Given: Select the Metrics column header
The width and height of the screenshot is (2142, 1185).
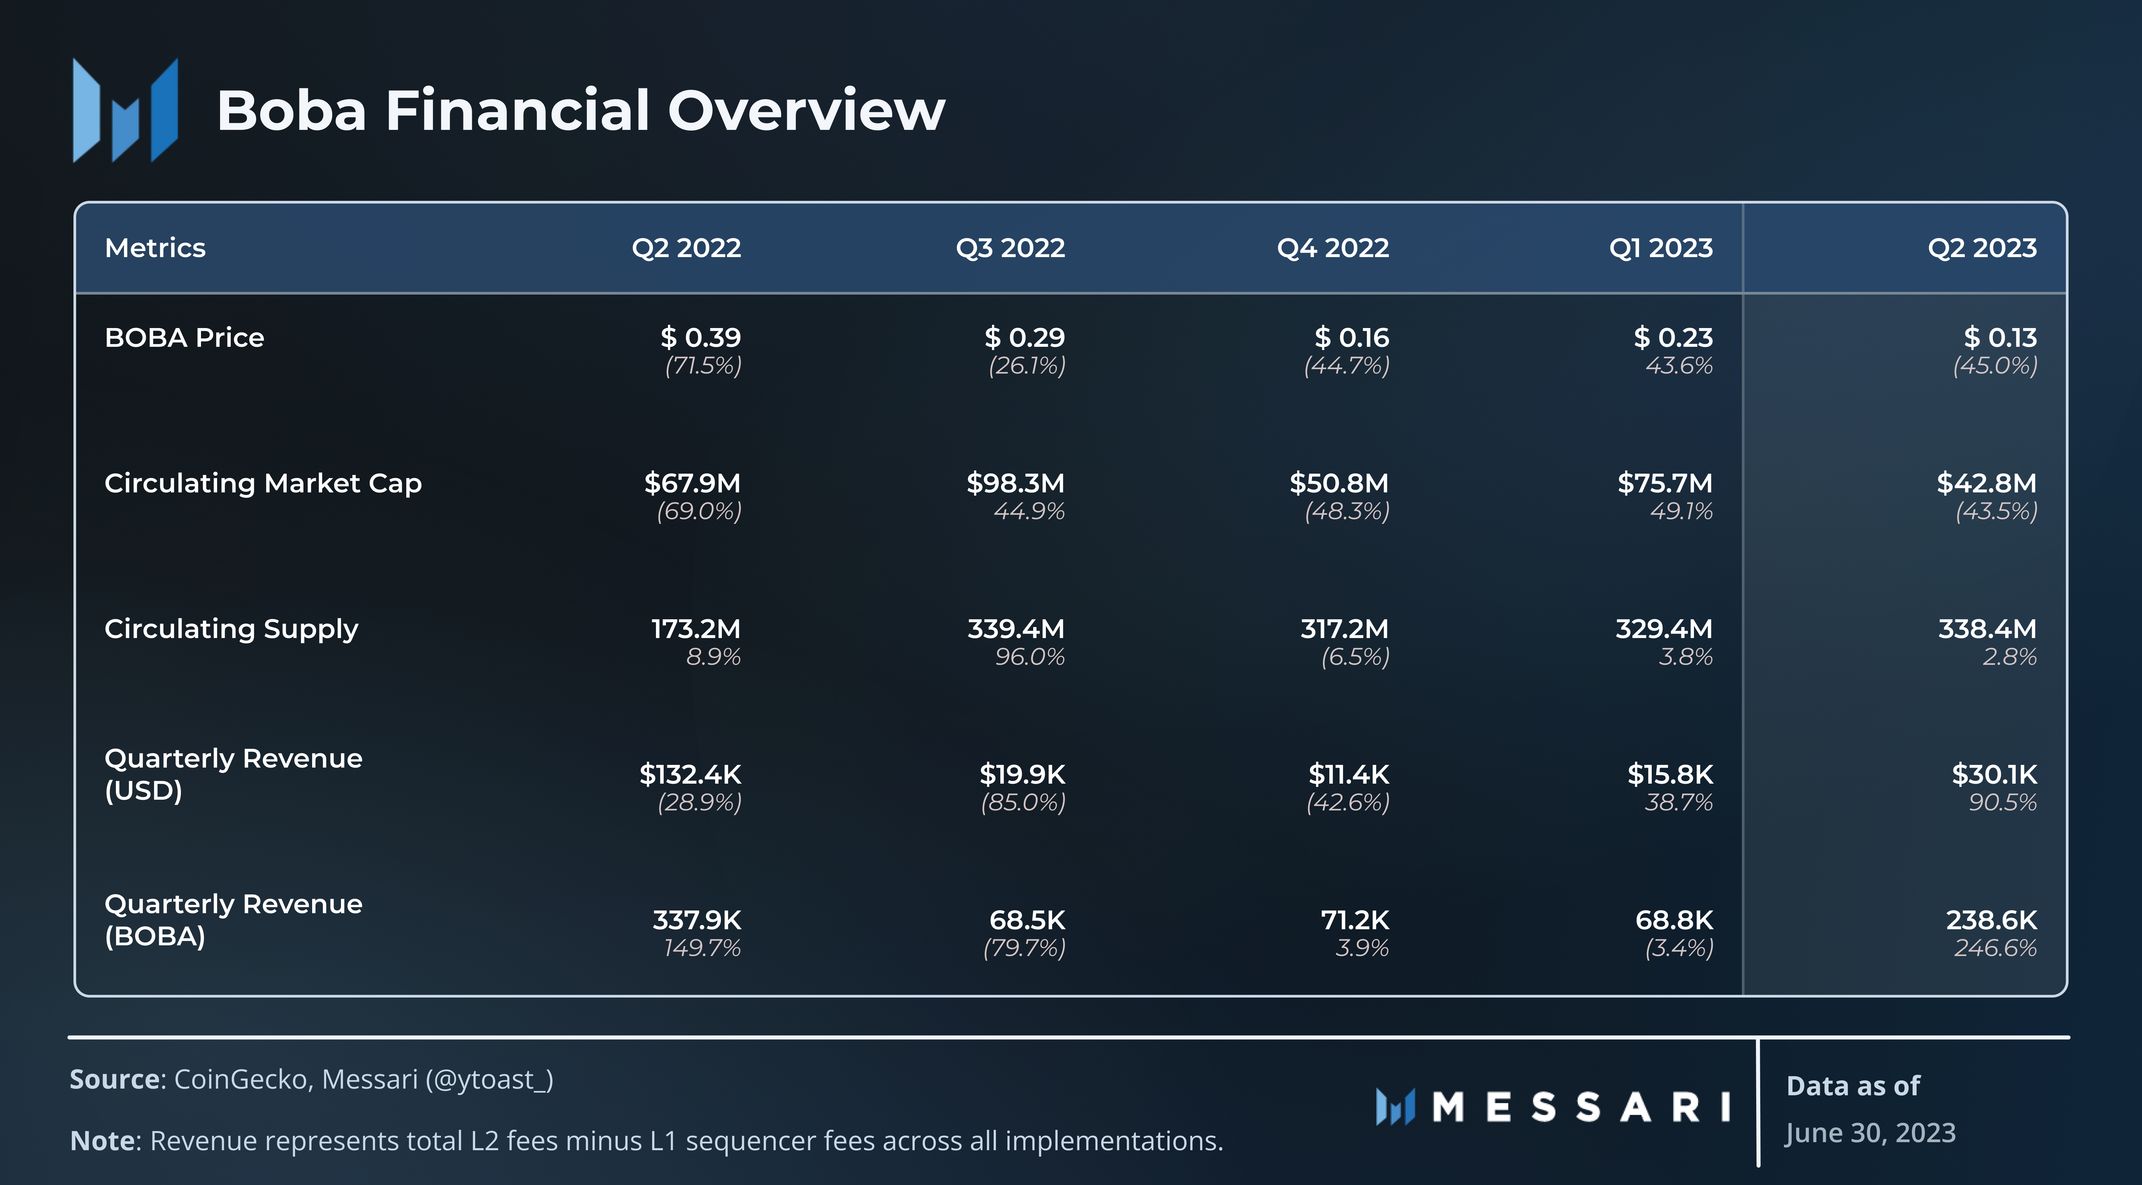Looking at the screenshot, I should [155, 248].
